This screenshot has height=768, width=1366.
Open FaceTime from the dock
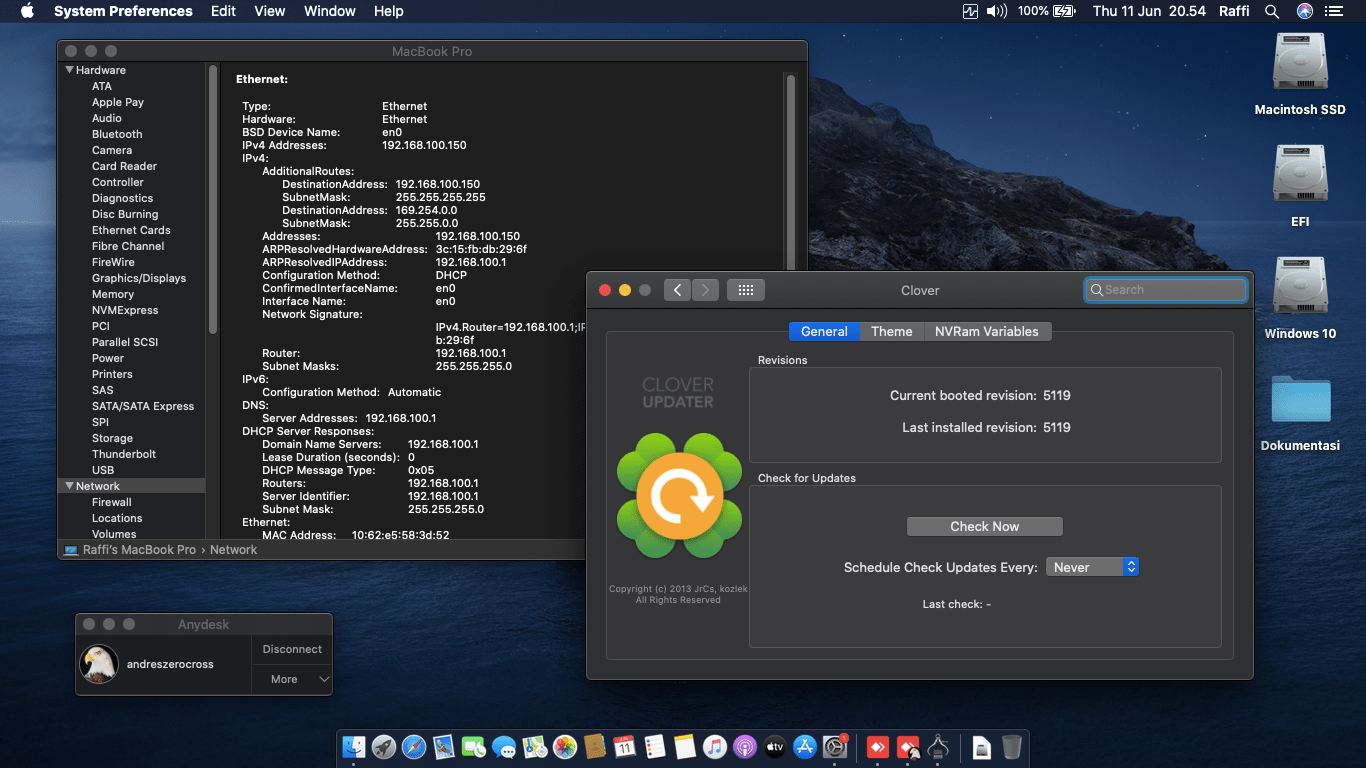474,747
